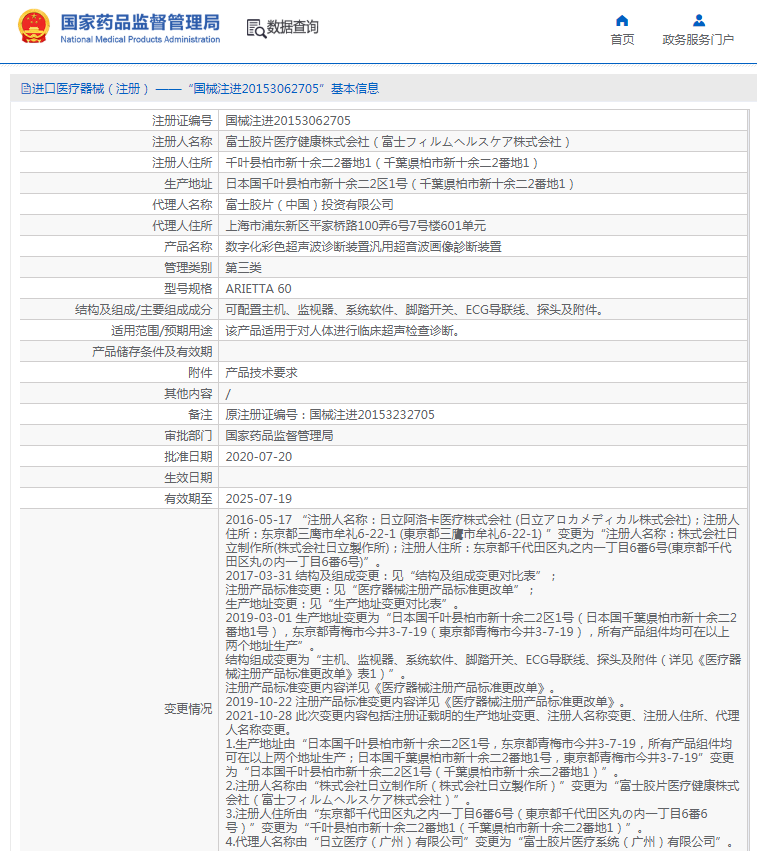
Task: Select the registrant name 富士胶片医疗健康株式会社
Action: click(x=398, y=142)
